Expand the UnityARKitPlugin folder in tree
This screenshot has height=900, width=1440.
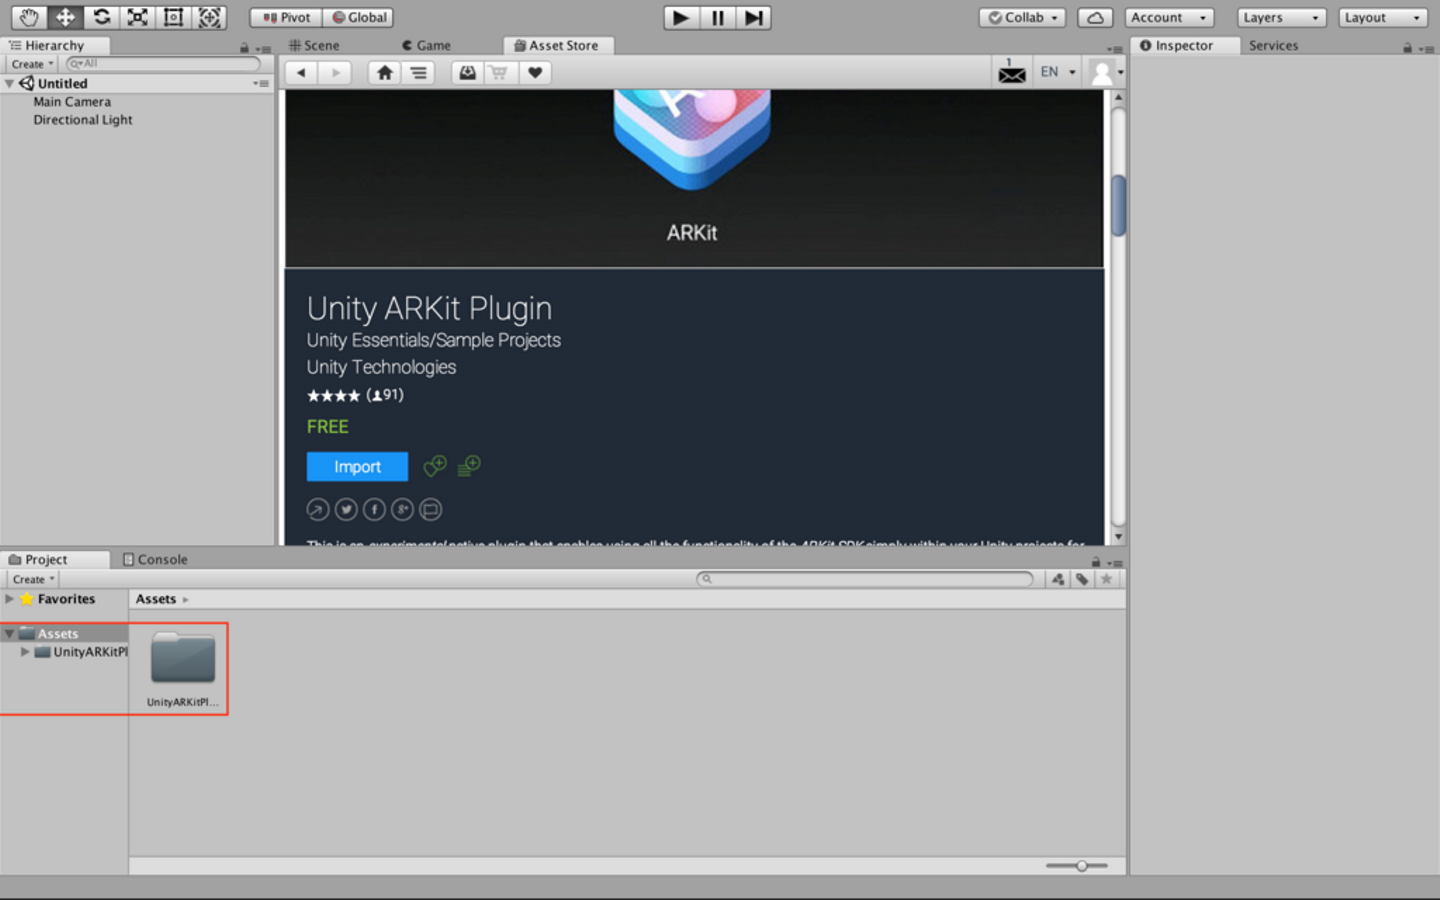click(x=25, y=652)
